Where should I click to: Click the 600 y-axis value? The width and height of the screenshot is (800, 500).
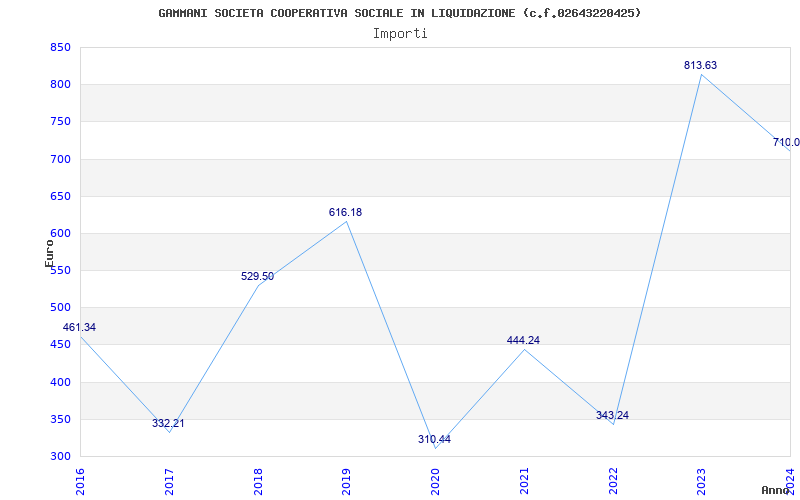[60, 234]
